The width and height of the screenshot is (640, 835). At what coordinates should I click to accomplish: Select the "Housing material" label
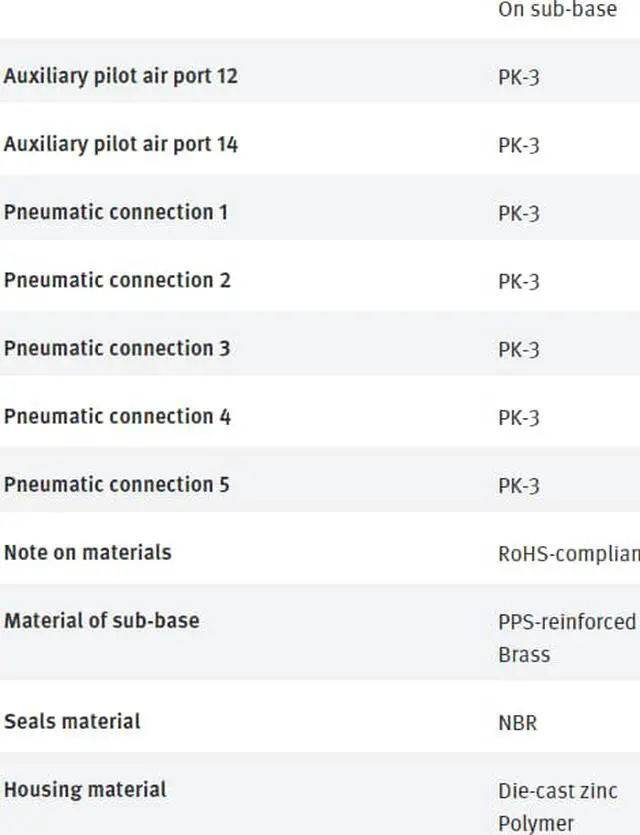(85, 789)
